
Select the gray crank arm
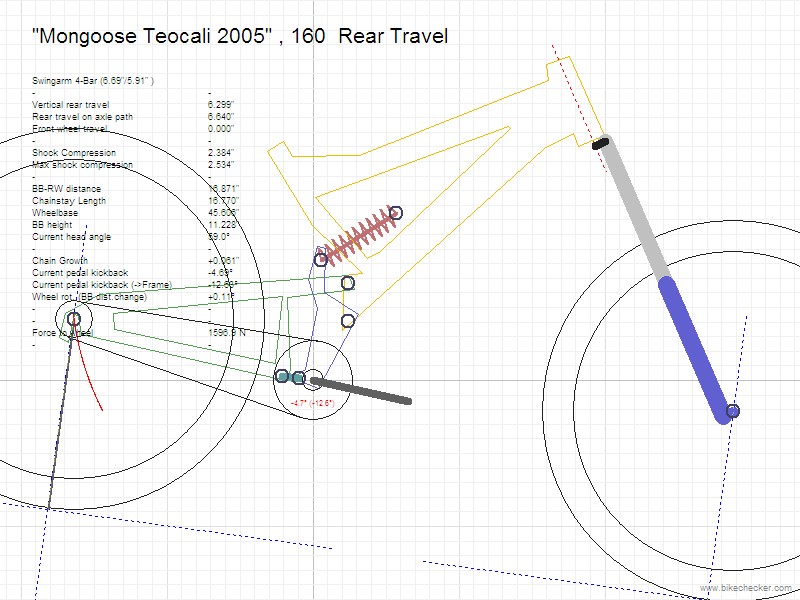click(365, 391)
